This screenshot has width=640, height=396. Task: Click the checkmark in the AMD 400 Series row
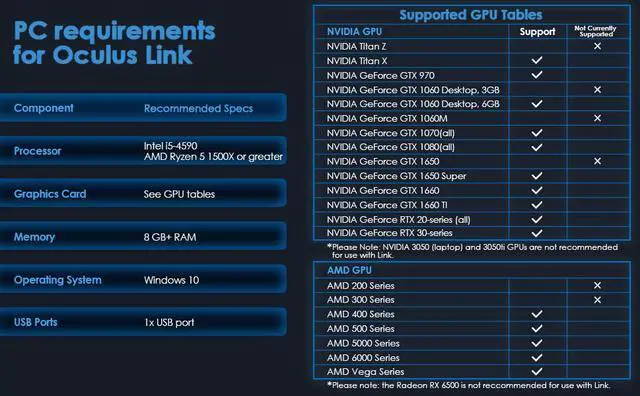tap(537, 314)
